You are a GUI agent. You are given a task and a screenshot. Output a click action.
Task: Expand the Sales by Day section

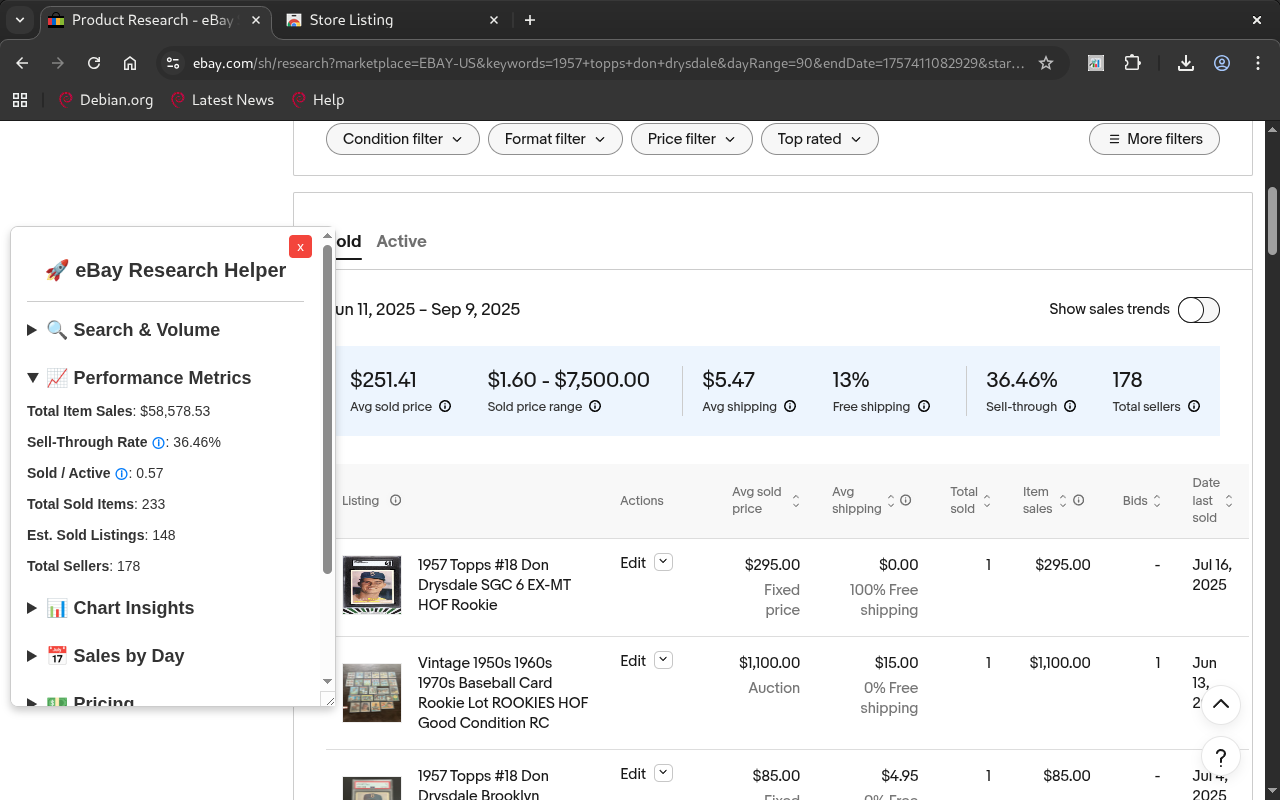point(105,656)
